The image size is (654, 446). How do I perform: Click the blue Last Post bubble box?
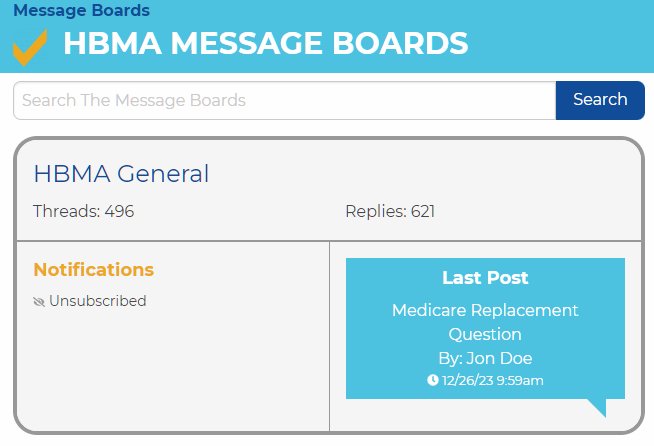pyautogui.click(x=485, y=328)
